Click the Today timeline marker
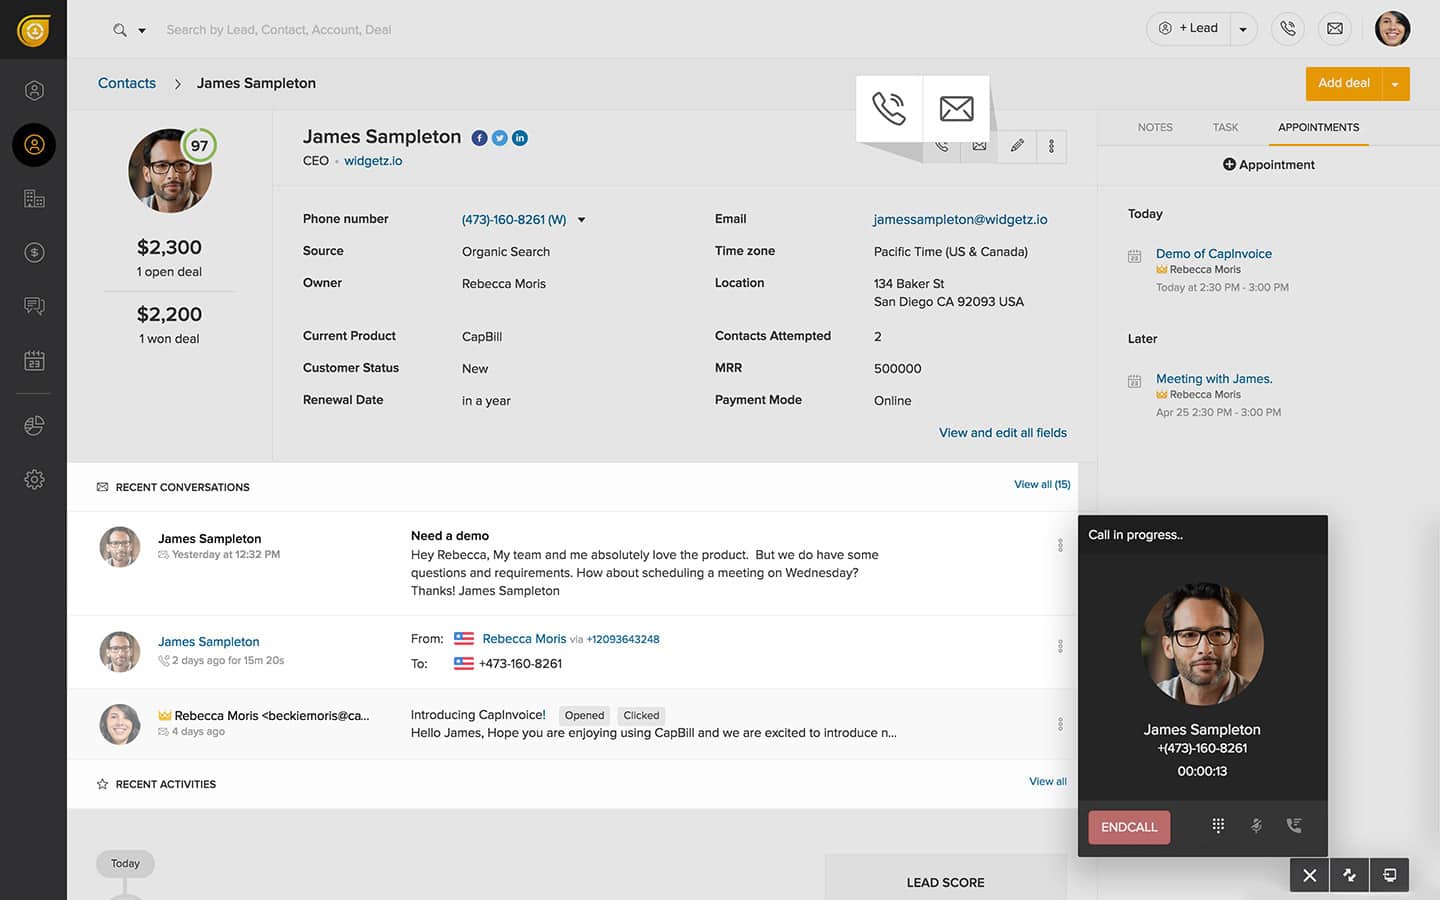The image size is (1440, 900). pos(125,864)
